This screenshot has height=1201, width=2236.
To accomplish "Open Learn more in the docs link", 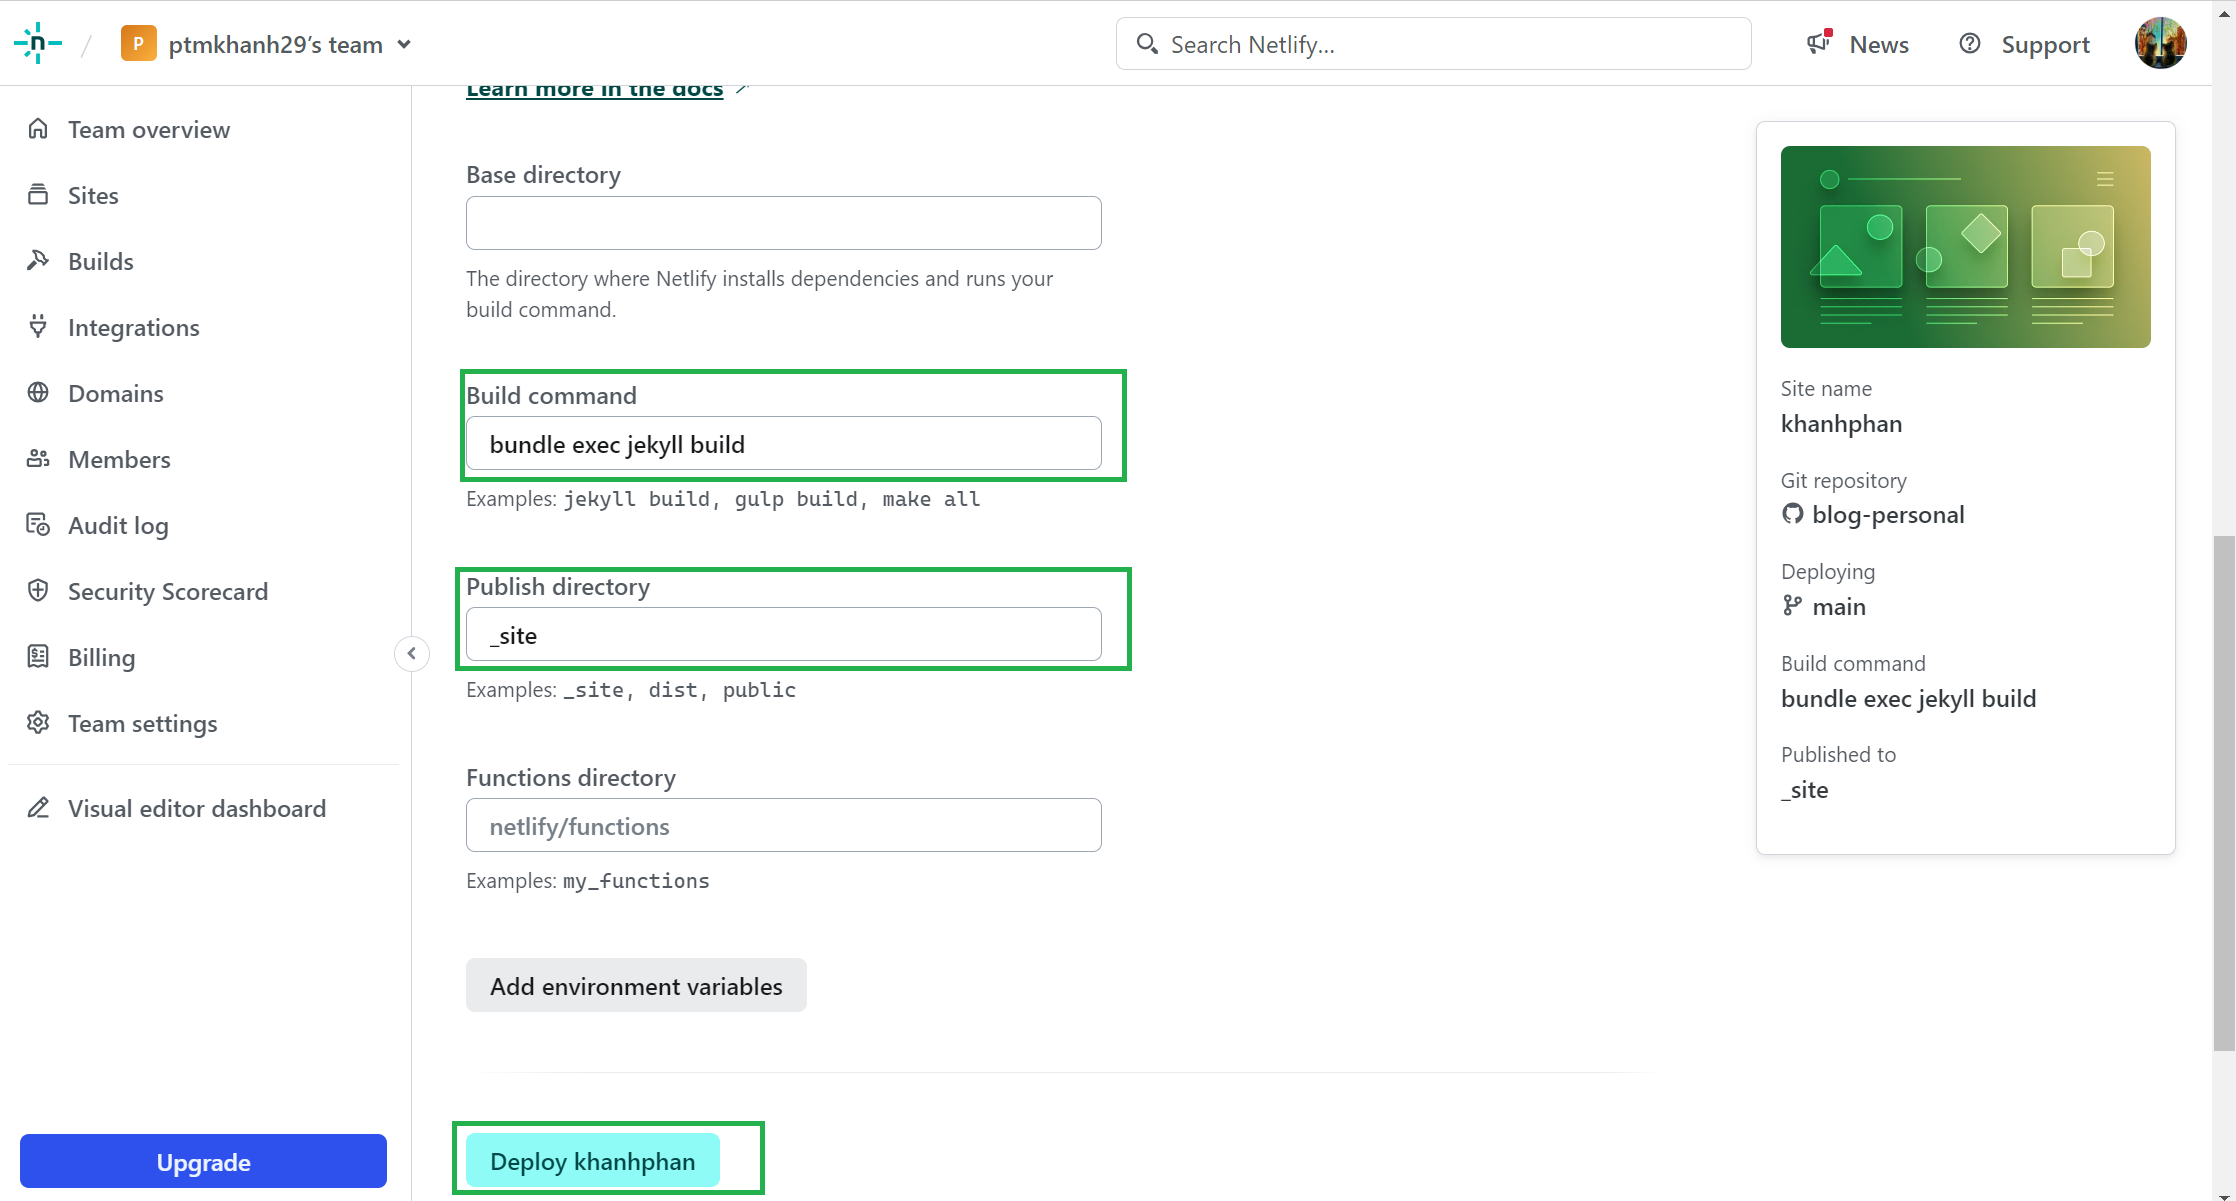I will (x=594, y=90).
